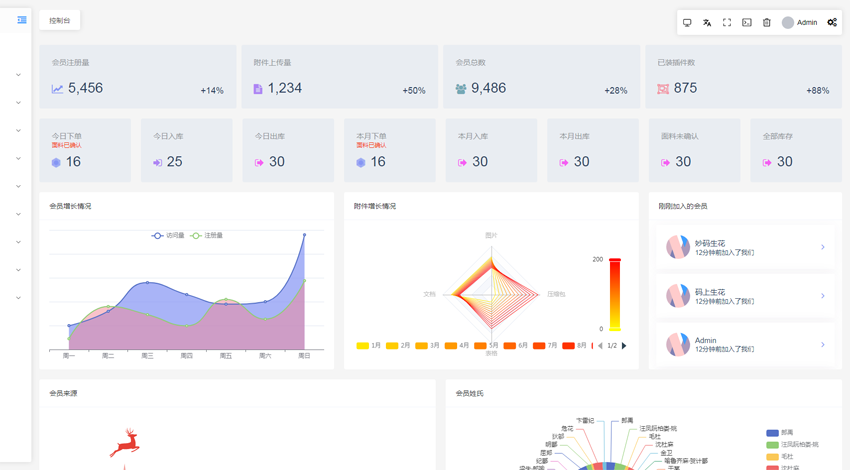This screenshot has height=470, width=850.
Task: Click the arrow icon in 今日入库 card
Action: (x=158, y=163)
